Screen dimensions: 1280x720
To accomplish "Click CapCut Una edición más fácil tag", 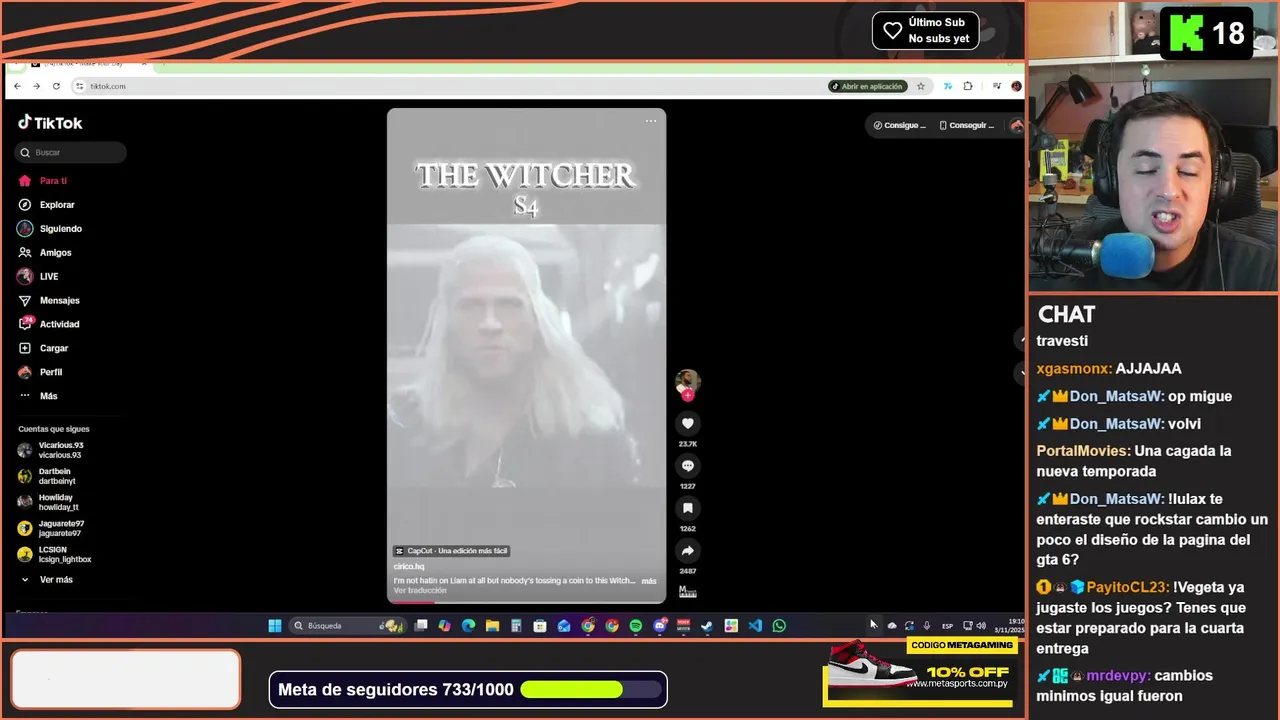I will (451, 551).
